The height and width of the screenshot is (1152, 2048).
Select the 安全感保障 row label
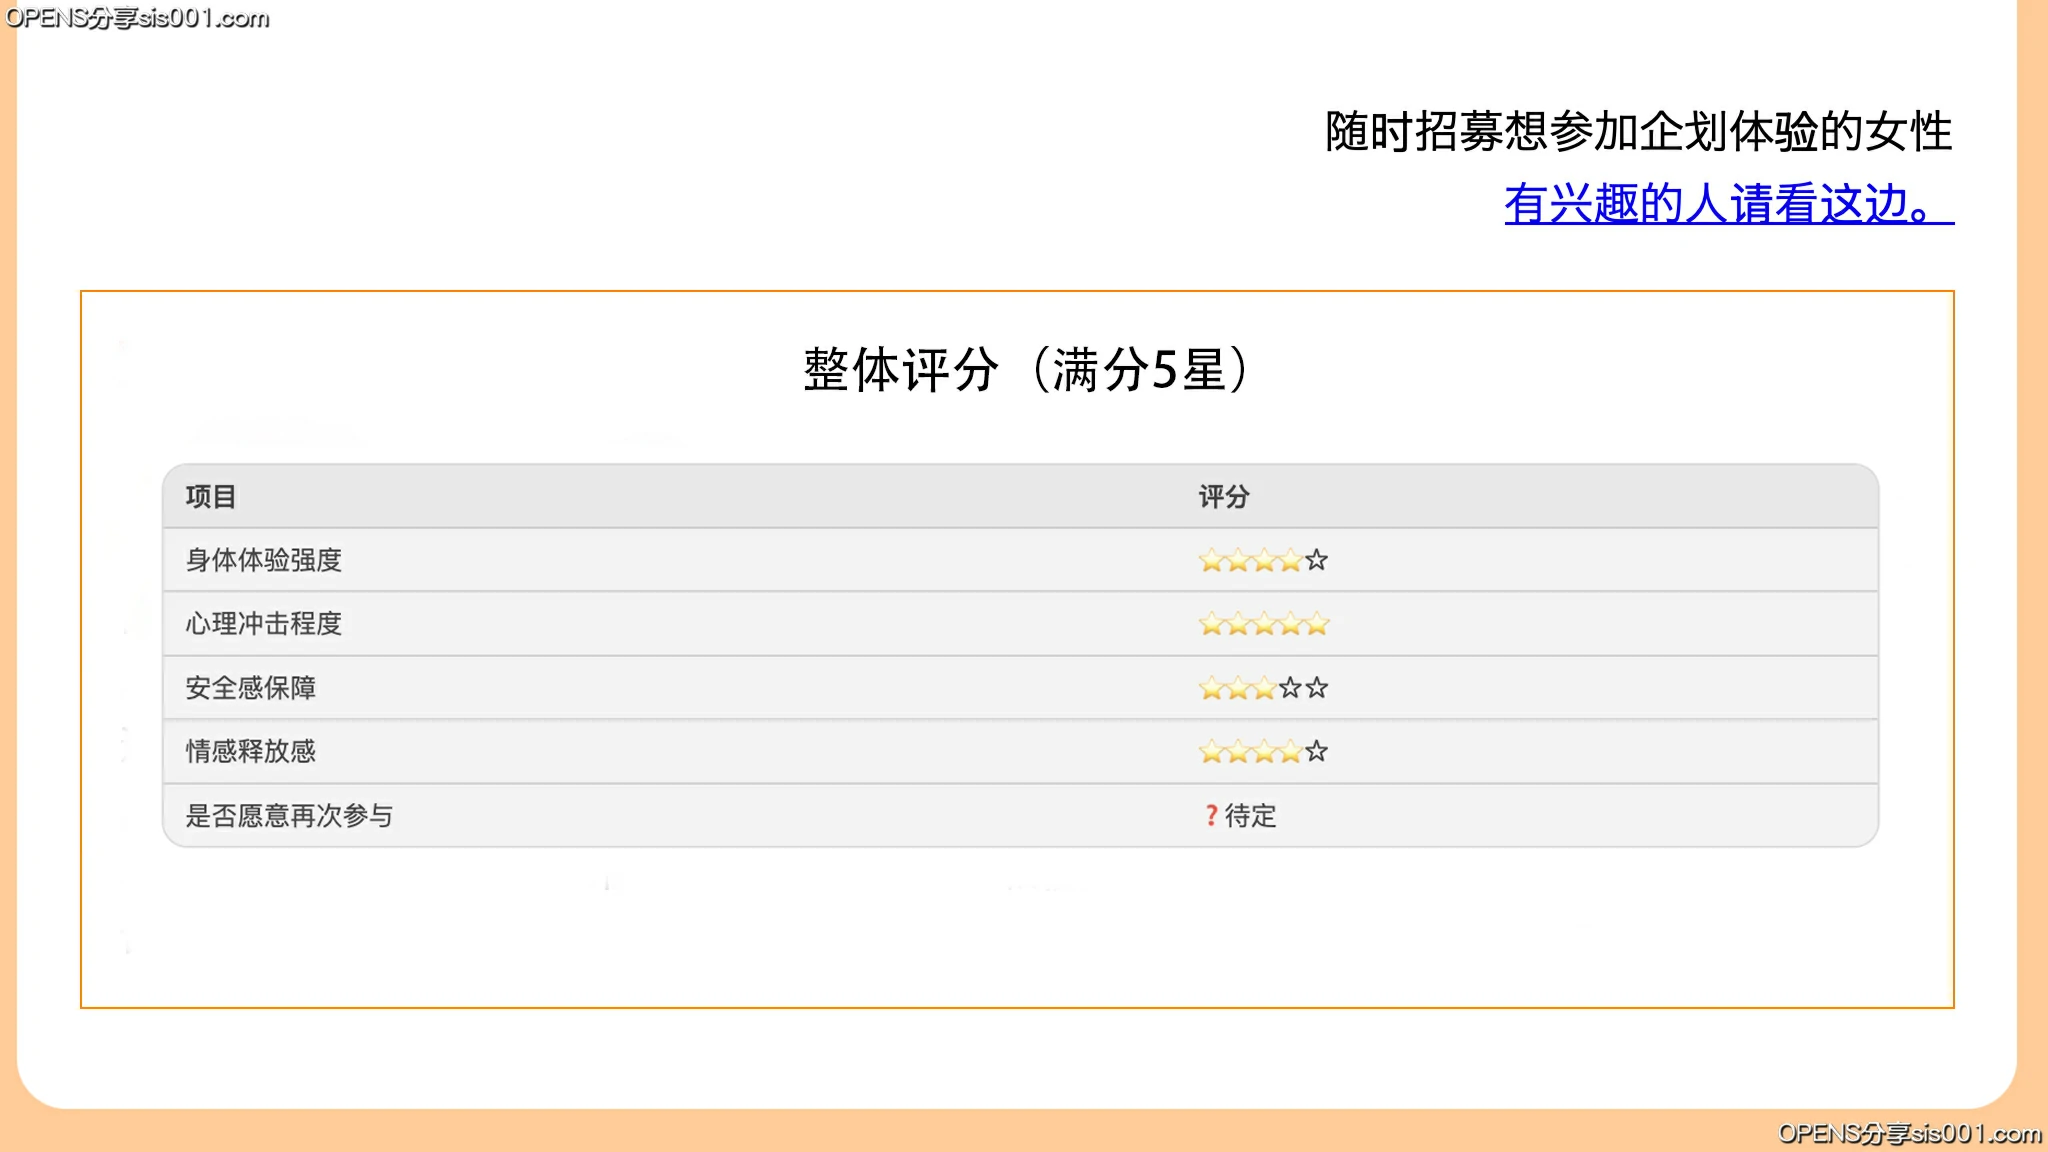click(251, 688)
